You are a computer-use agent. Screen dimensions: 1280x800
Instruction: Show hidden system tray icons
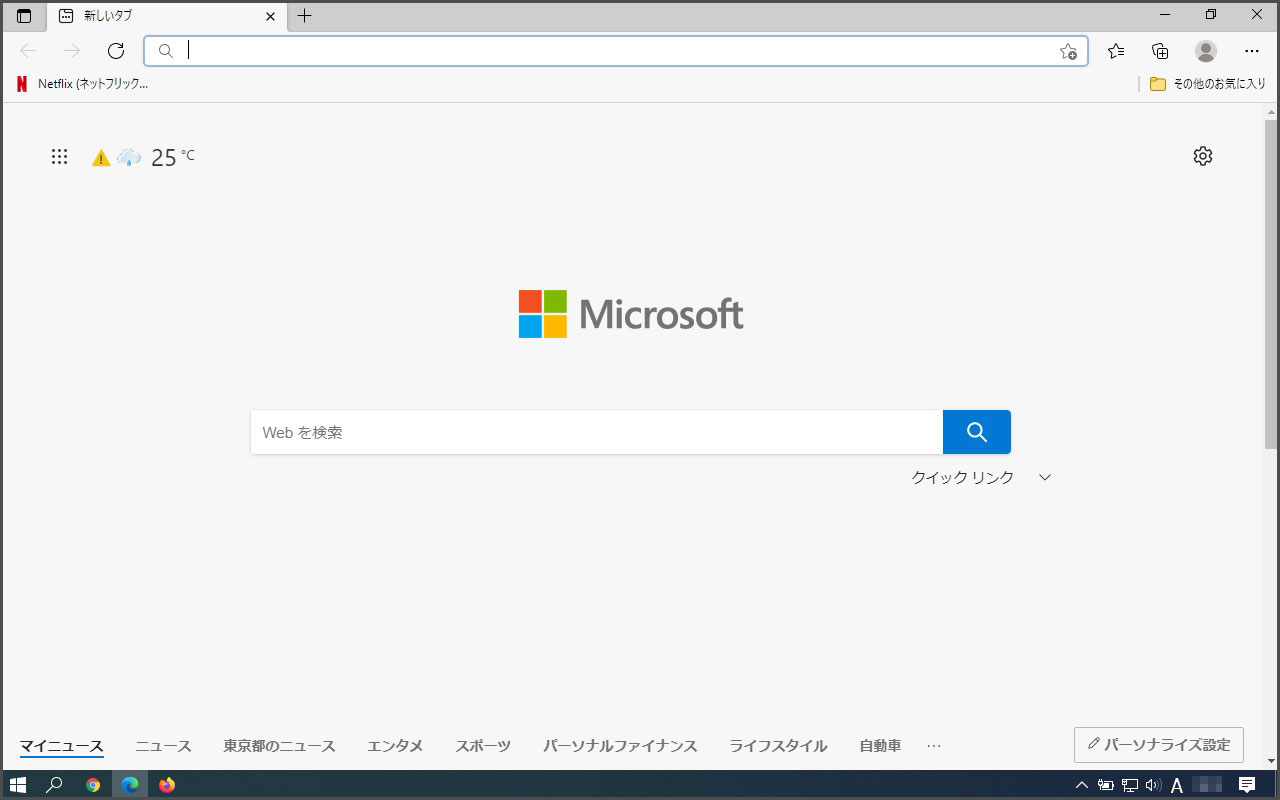[x=1082, y=785]
